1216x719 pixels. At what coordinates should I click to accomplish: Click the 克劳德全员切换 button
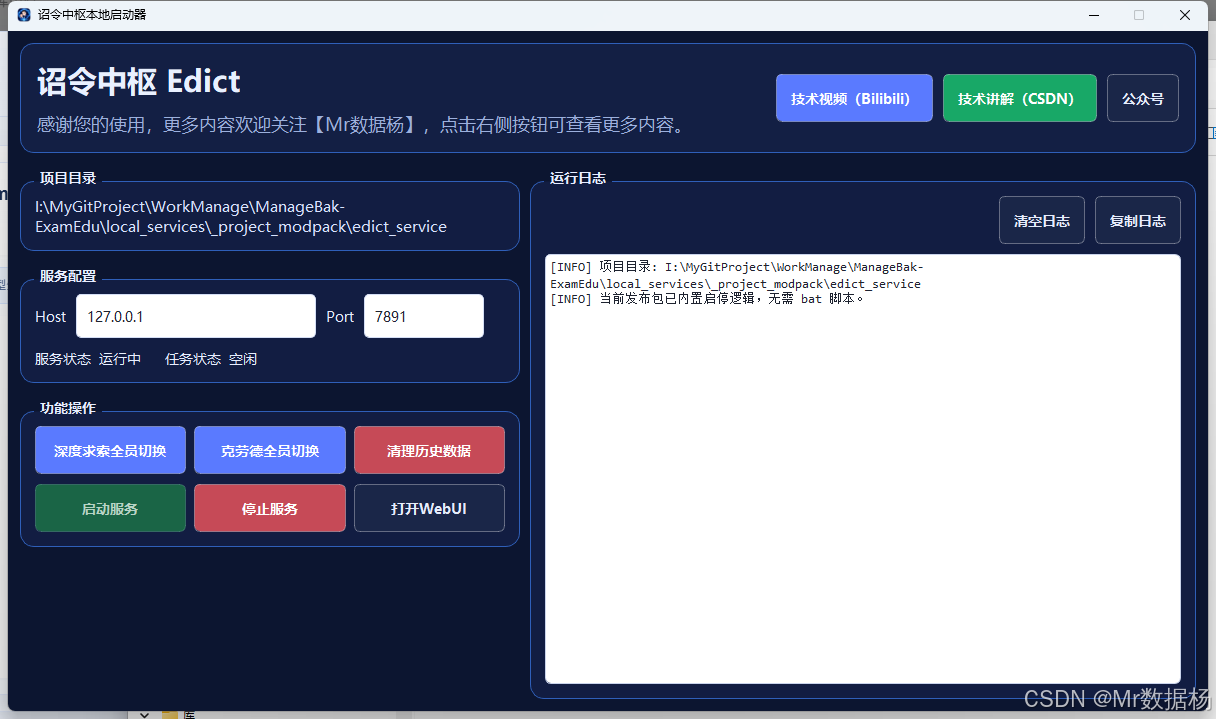tap(269, 450)
